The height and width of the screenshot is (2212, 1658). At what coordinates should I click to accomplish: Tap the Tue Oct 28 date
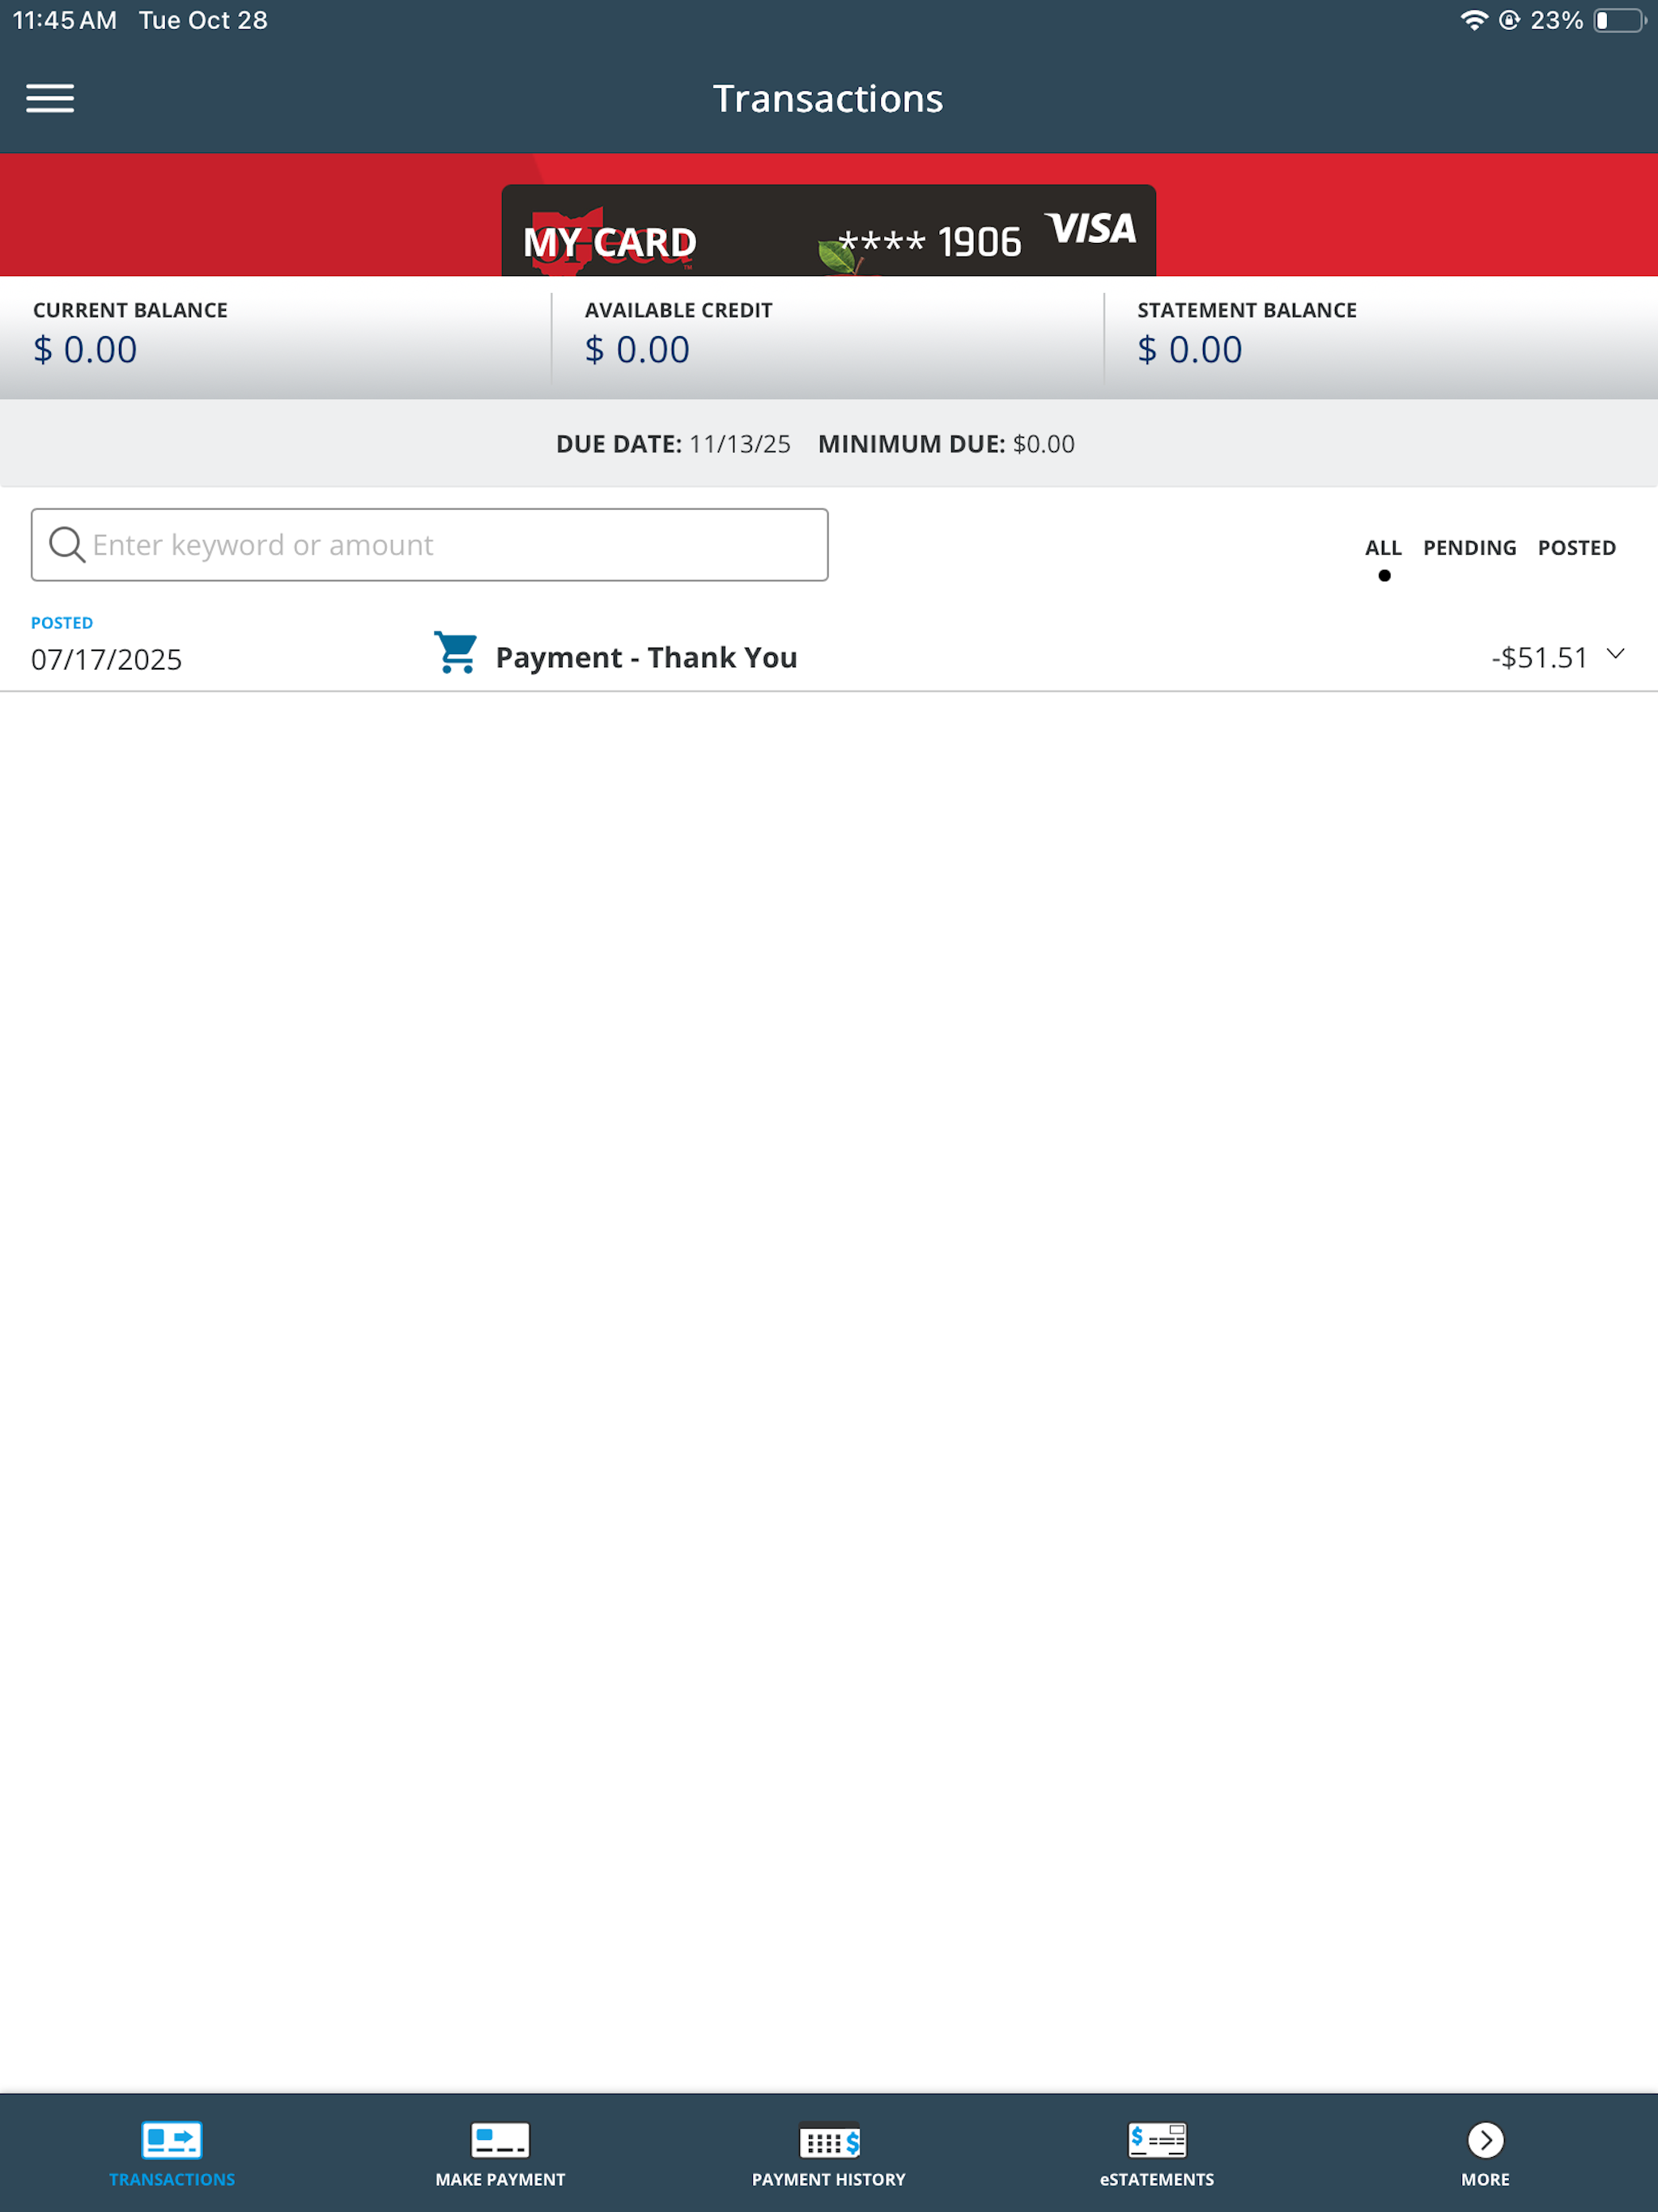[x=203, y=20]
